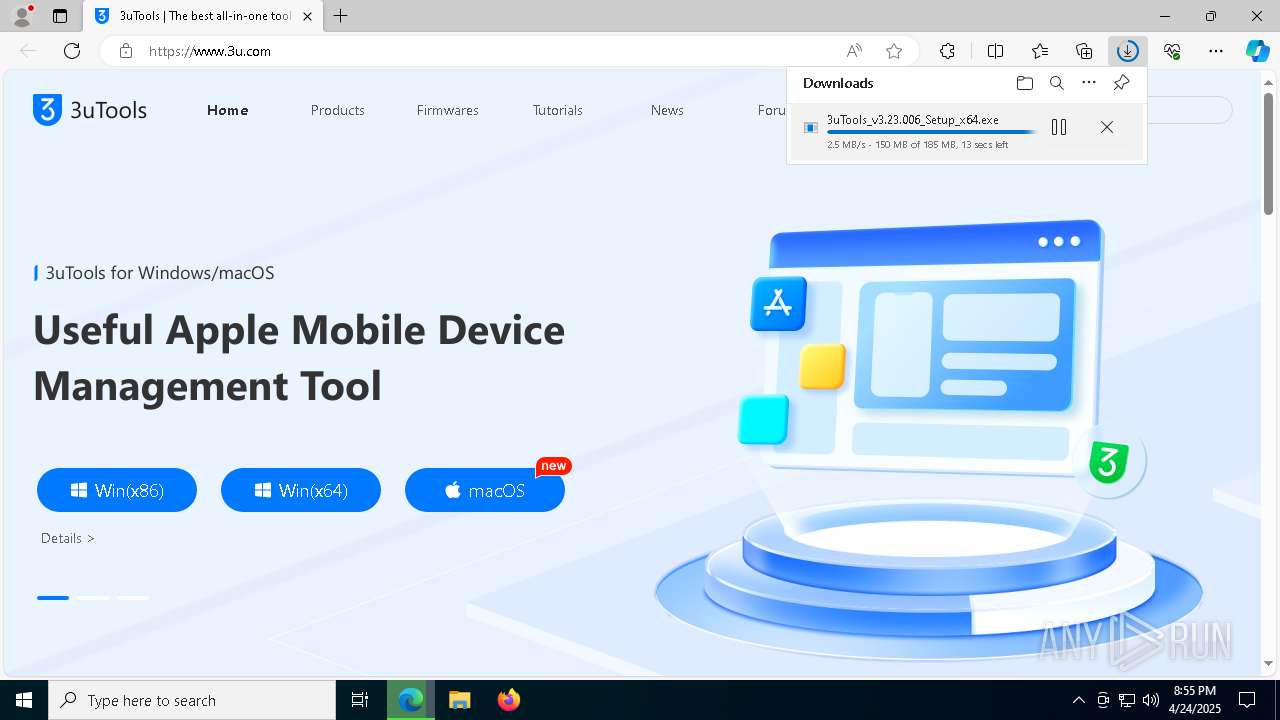Click the Downloads toolbar icon
Viewport: 1280px width, 720px height.
pos(1128,51)
